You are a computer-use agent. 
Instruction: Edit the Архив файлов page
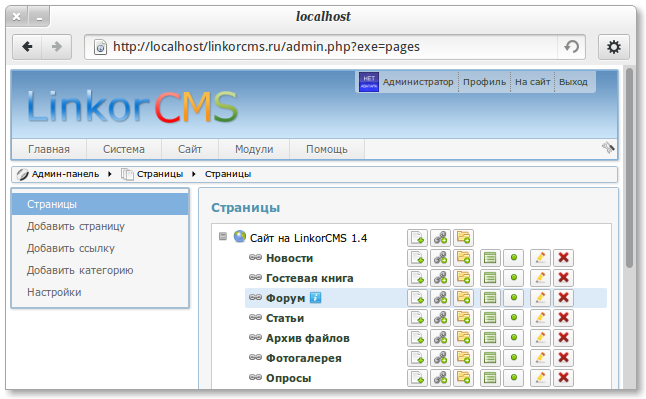540,338
